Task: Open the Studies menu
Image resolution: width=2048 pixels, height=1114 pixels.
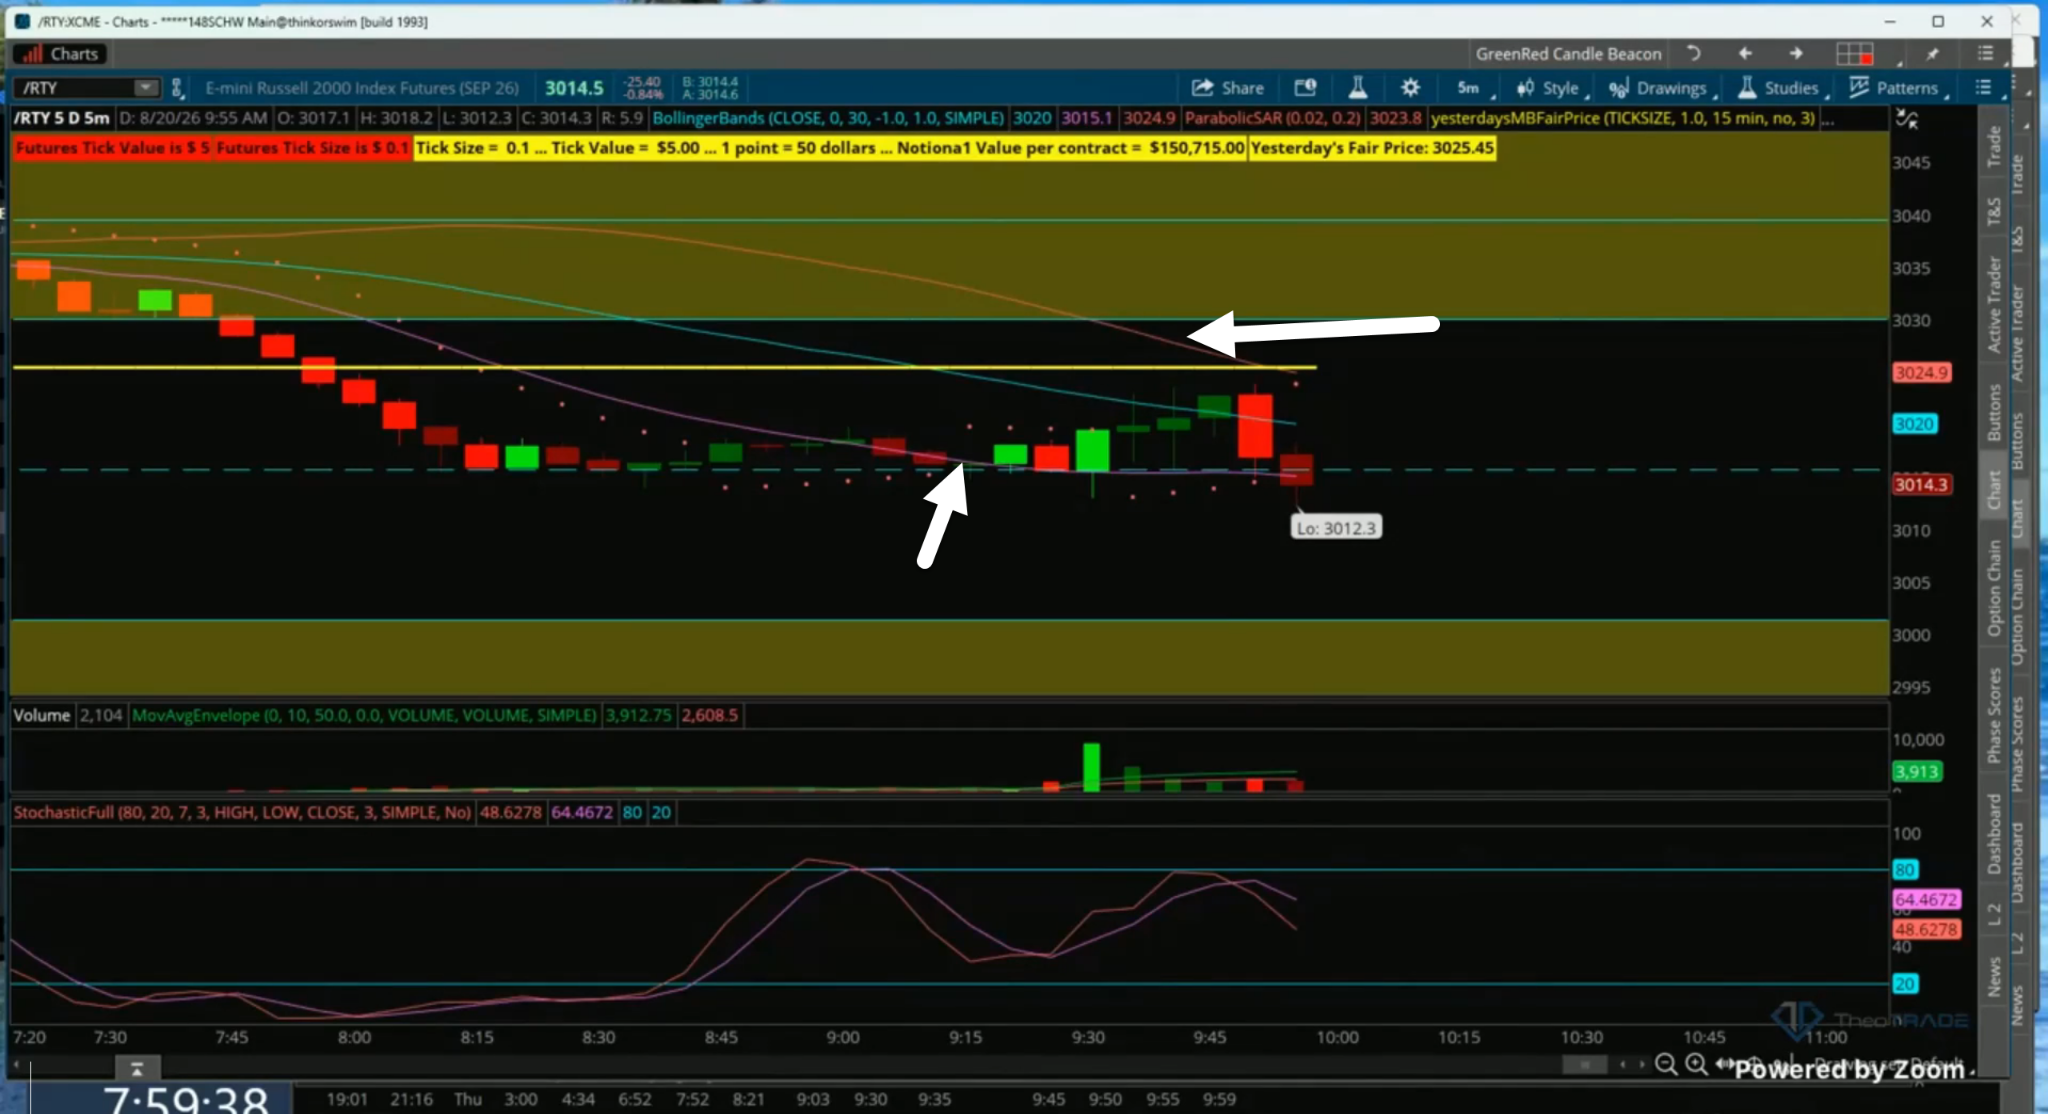Action: 1781,88
